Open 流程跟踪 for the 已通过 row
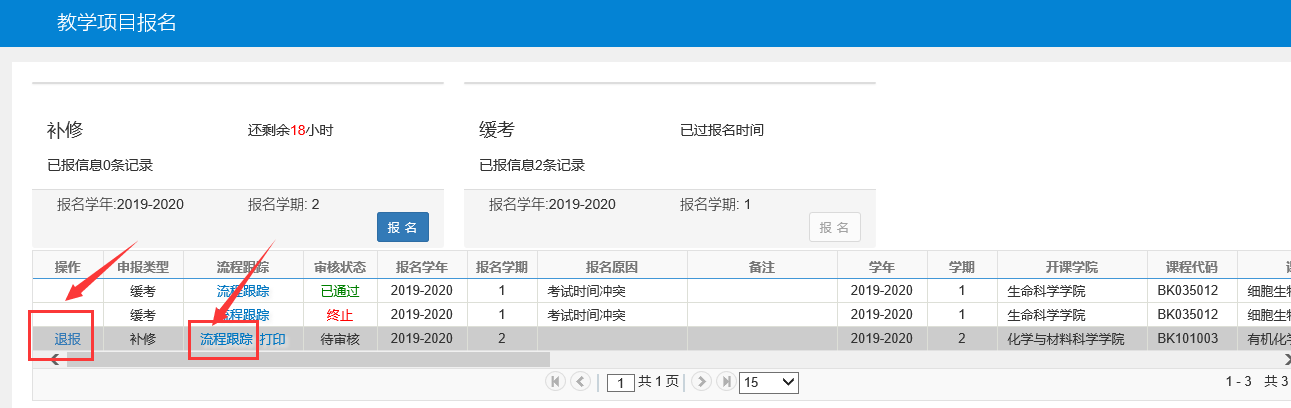The width and height of the screenshot is (1291, 408). (243, 291)
